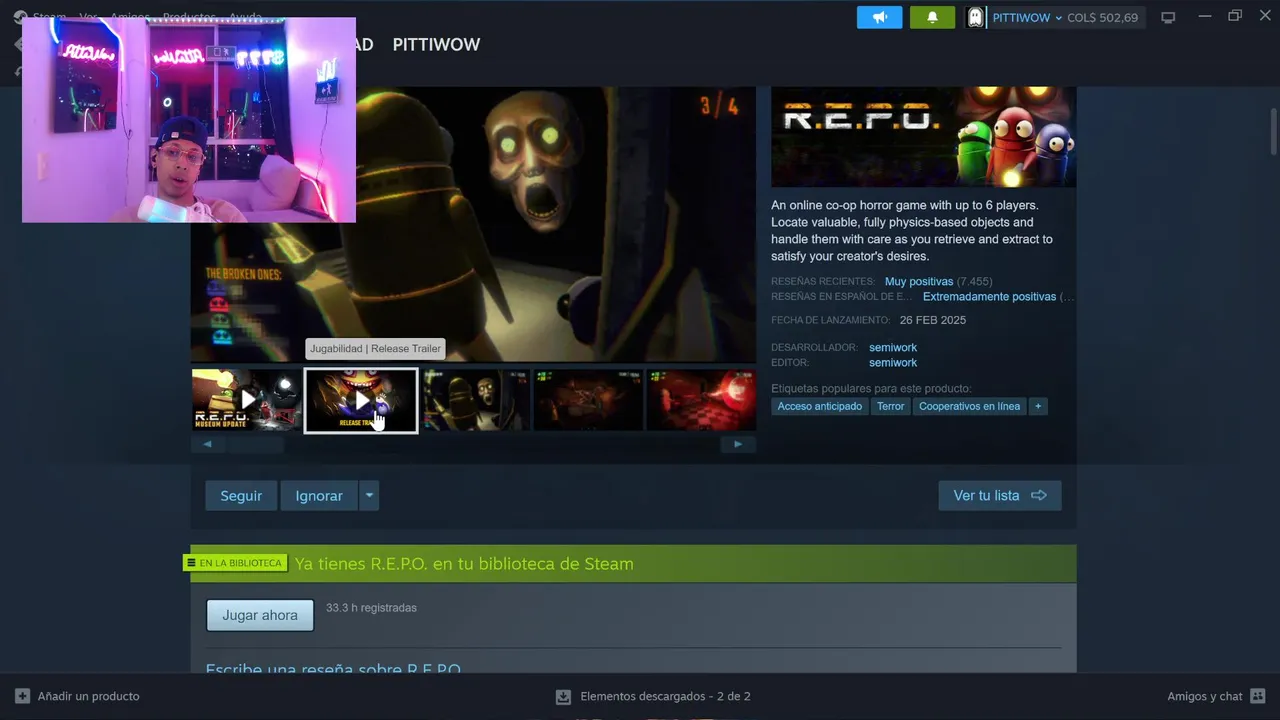Open Extremadamente positivas reviews link
Viewport: 1280px width, 720px height.
(990, 297)
